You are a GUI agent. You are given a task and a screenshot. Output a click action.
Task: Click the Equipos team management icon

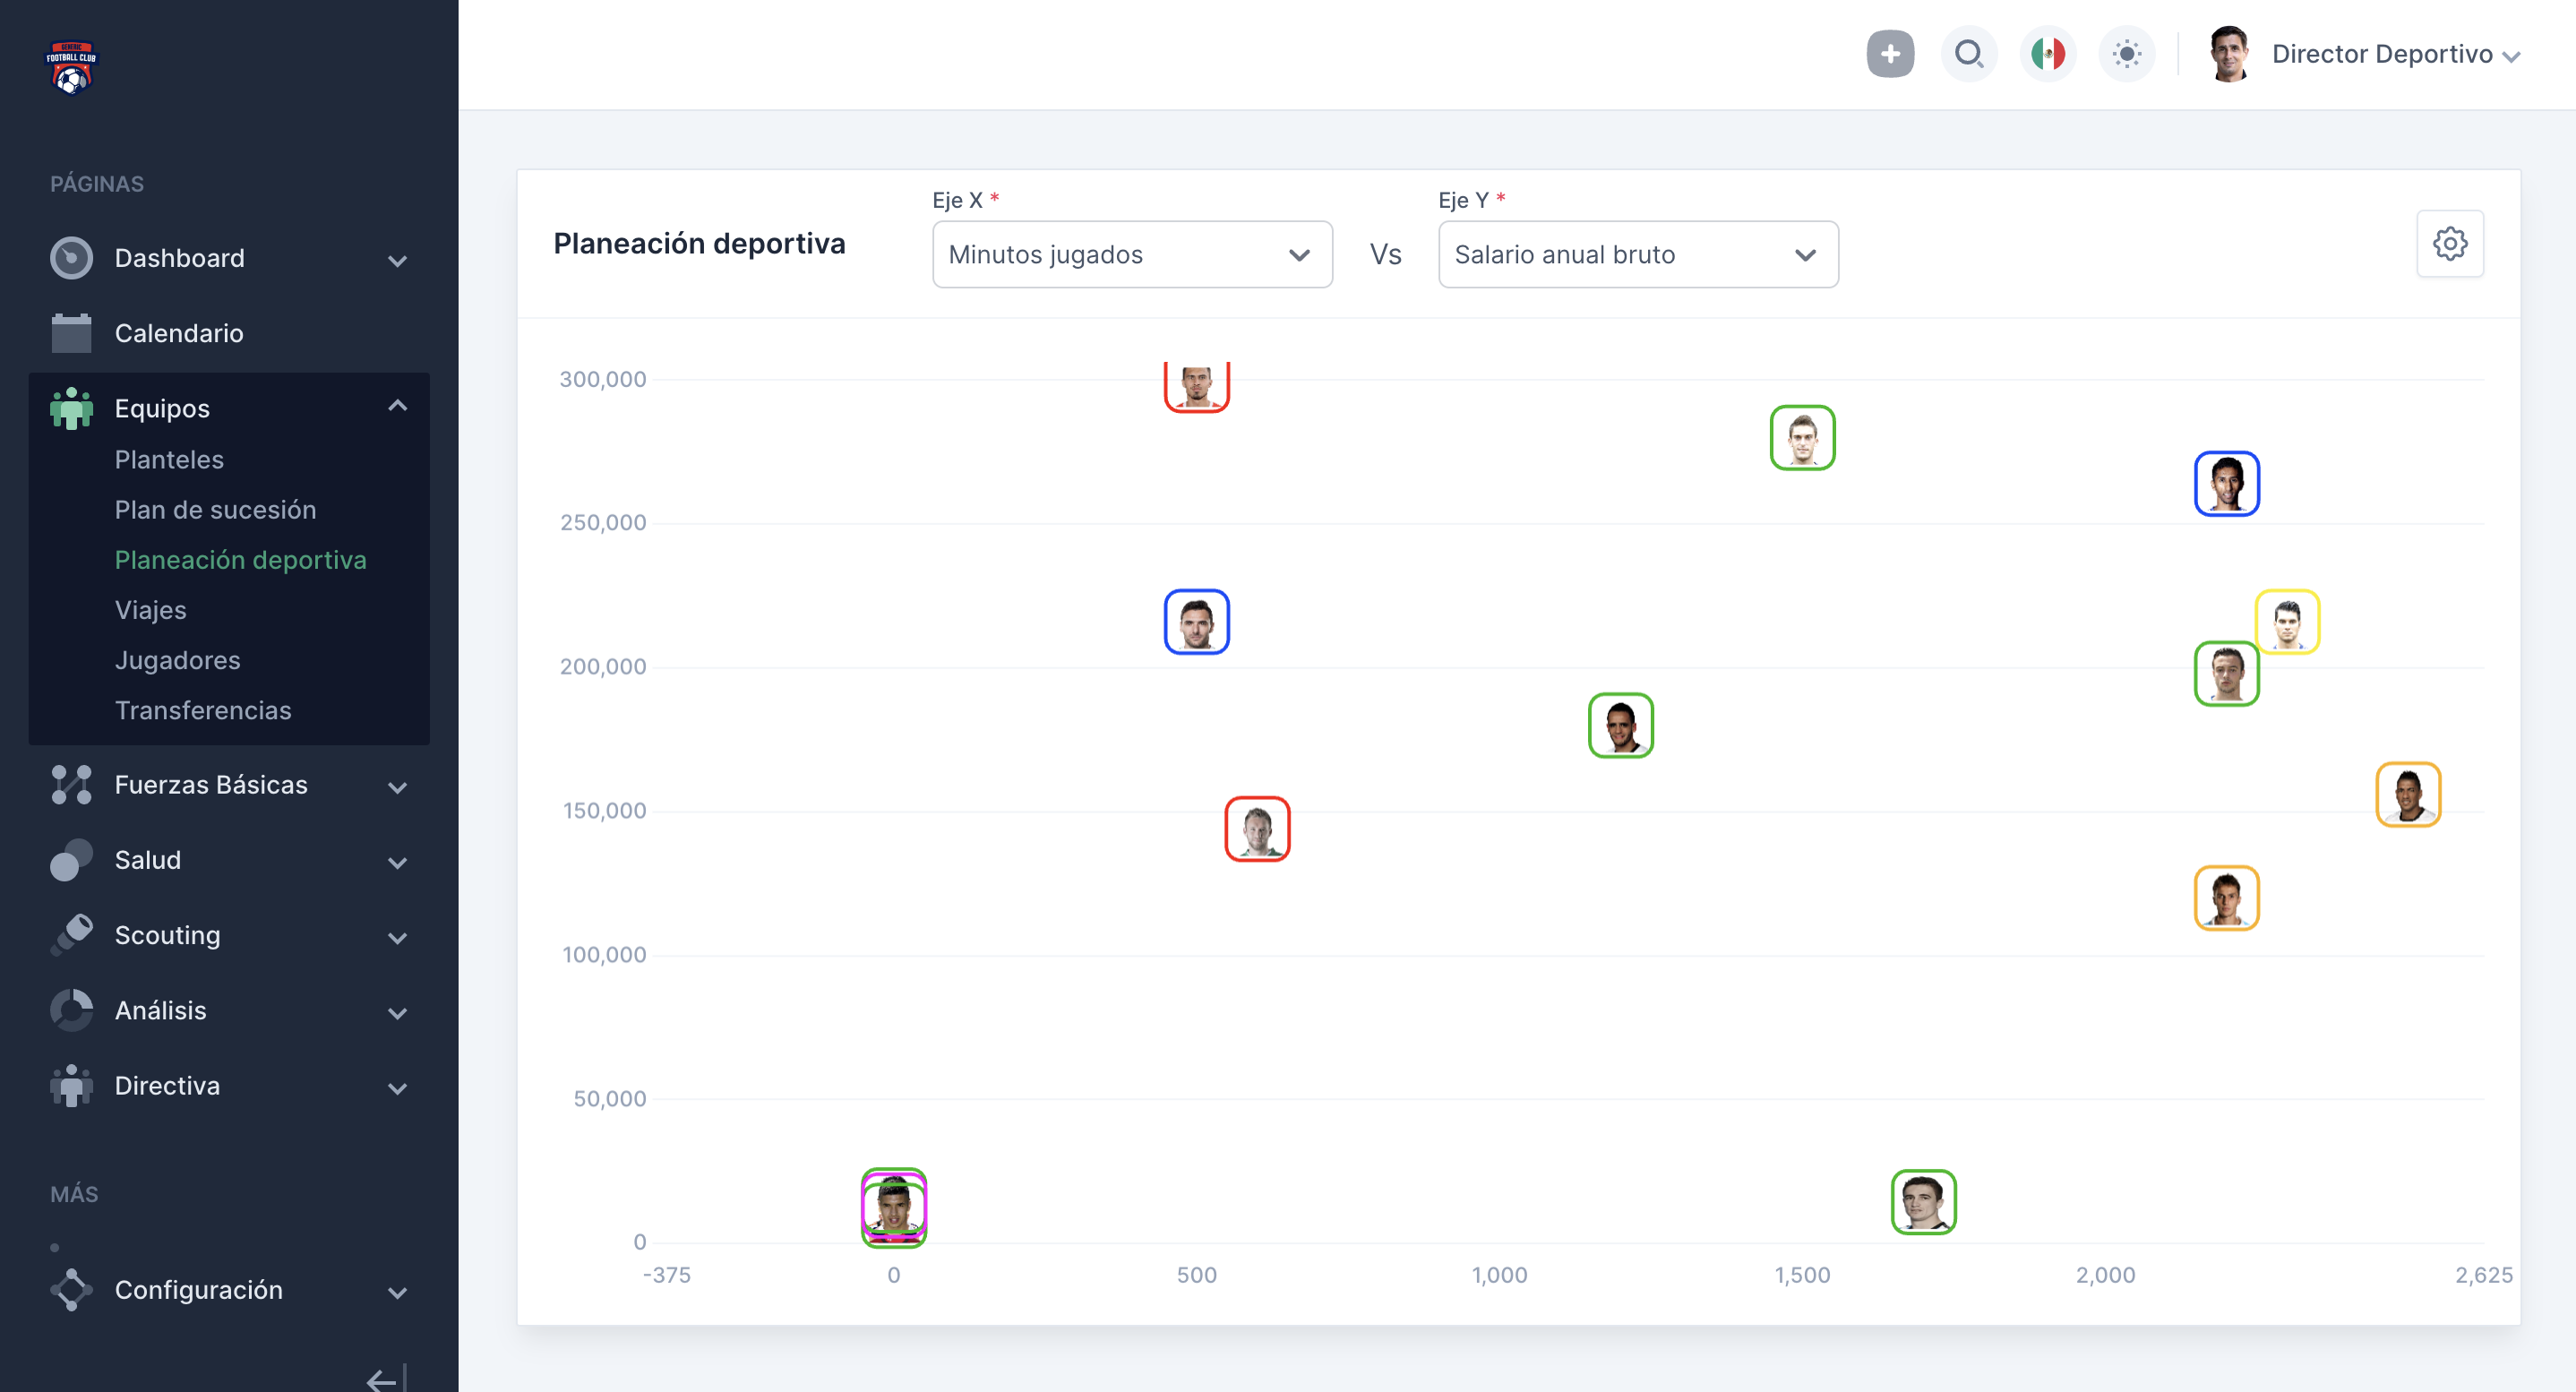pyautogui.click(x=69, y=407)
